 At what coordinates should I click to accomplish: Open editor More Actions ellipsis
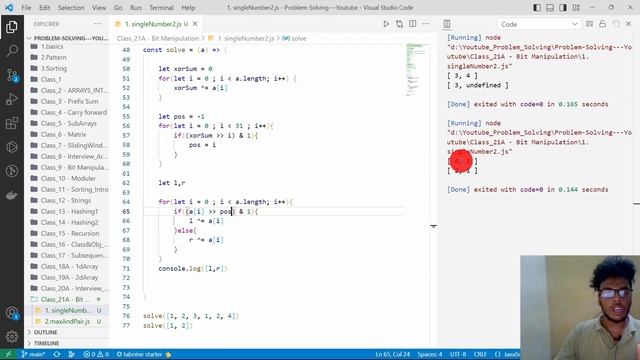click(426, 24)
